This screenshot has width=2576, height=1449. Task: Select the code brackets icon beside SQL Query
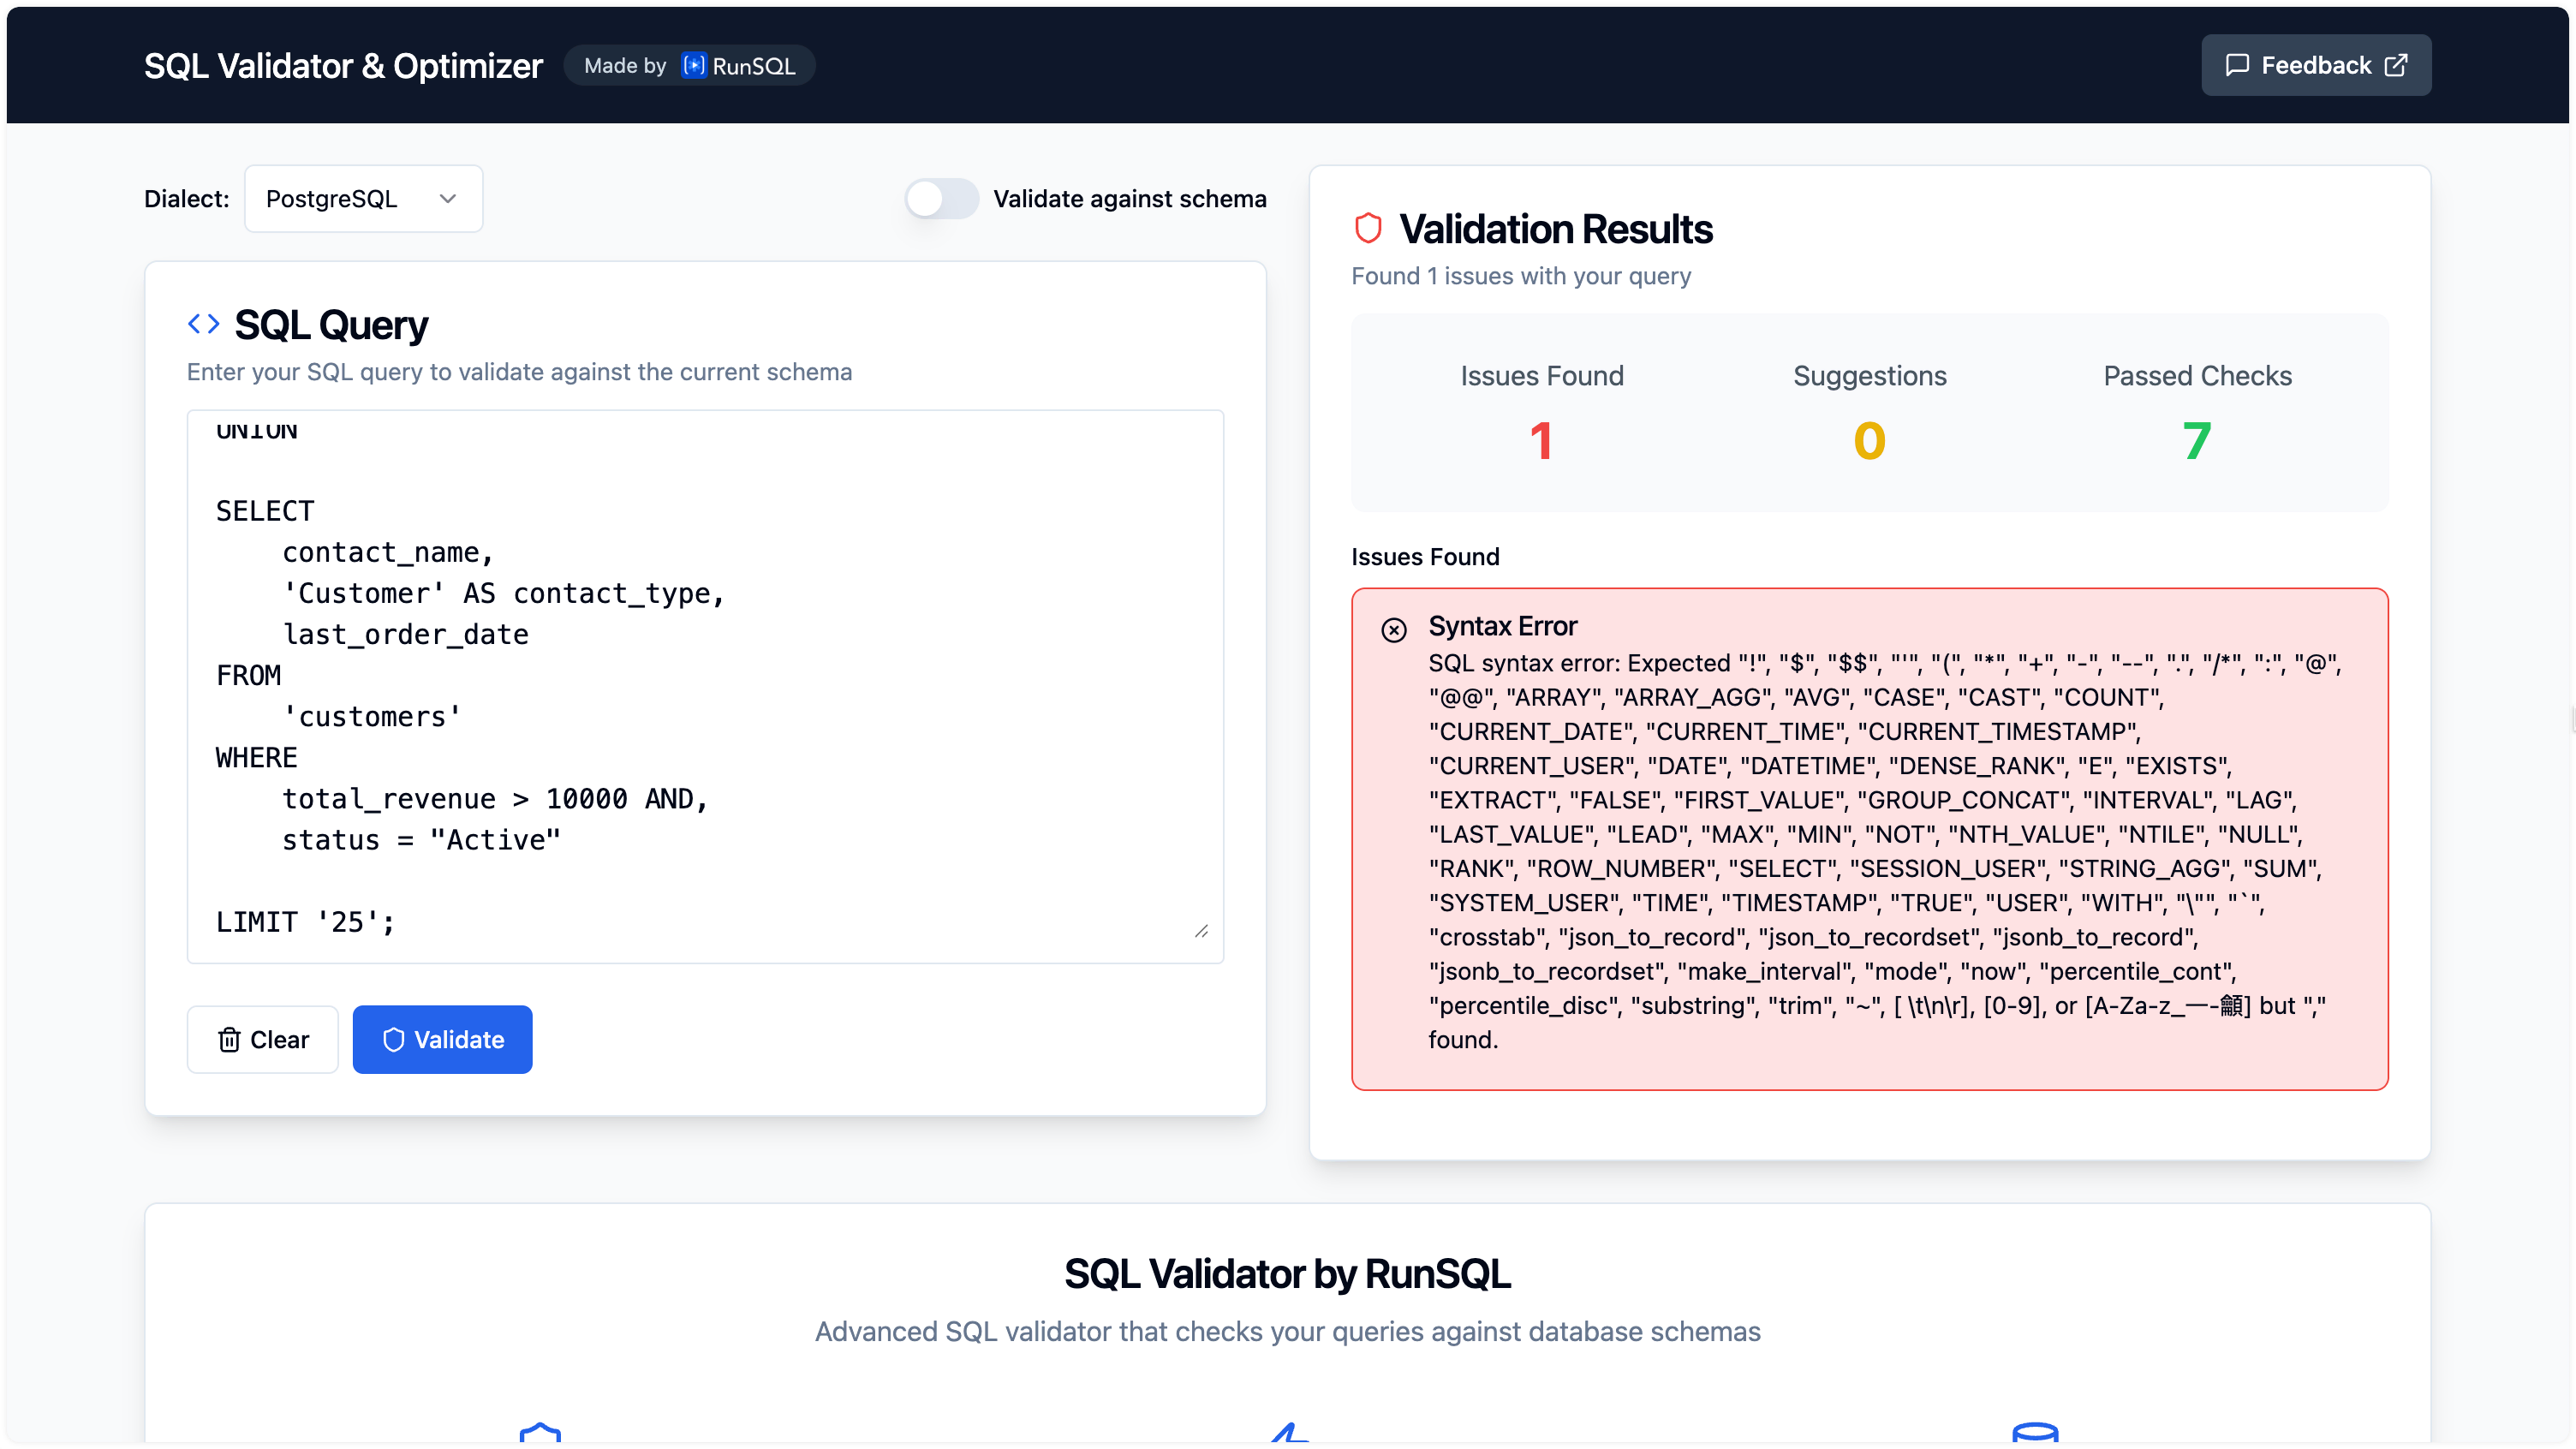pyautogui.click(x=203, y=323)
